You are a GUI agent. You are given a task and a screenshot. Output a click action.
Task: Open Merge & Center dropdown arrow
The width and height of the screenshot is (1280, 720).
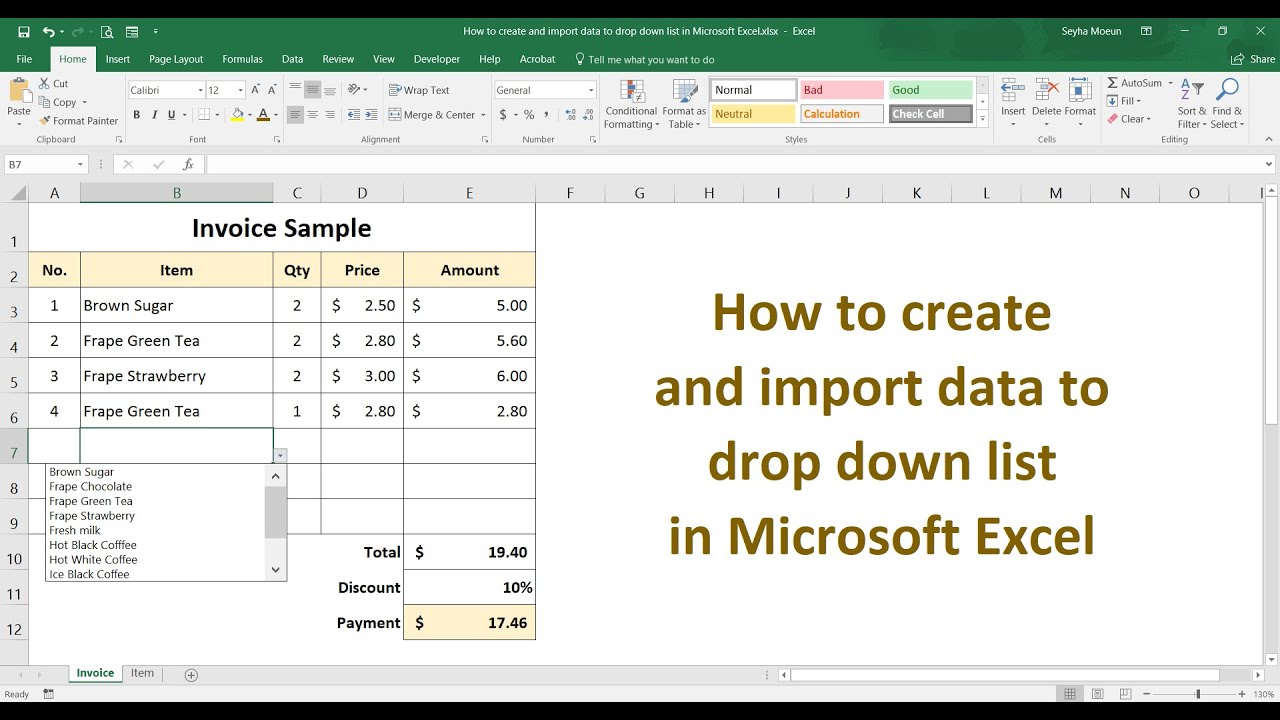pyautogui.click(x=483, y=115)
